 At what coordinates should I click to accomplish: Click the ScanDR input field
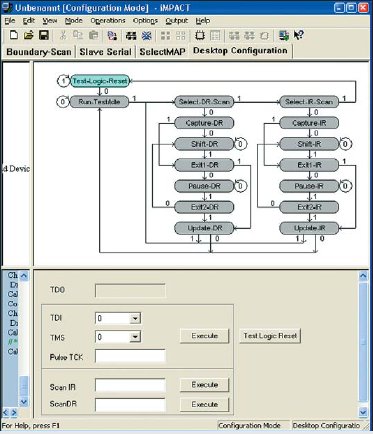[x=130, y=405]
